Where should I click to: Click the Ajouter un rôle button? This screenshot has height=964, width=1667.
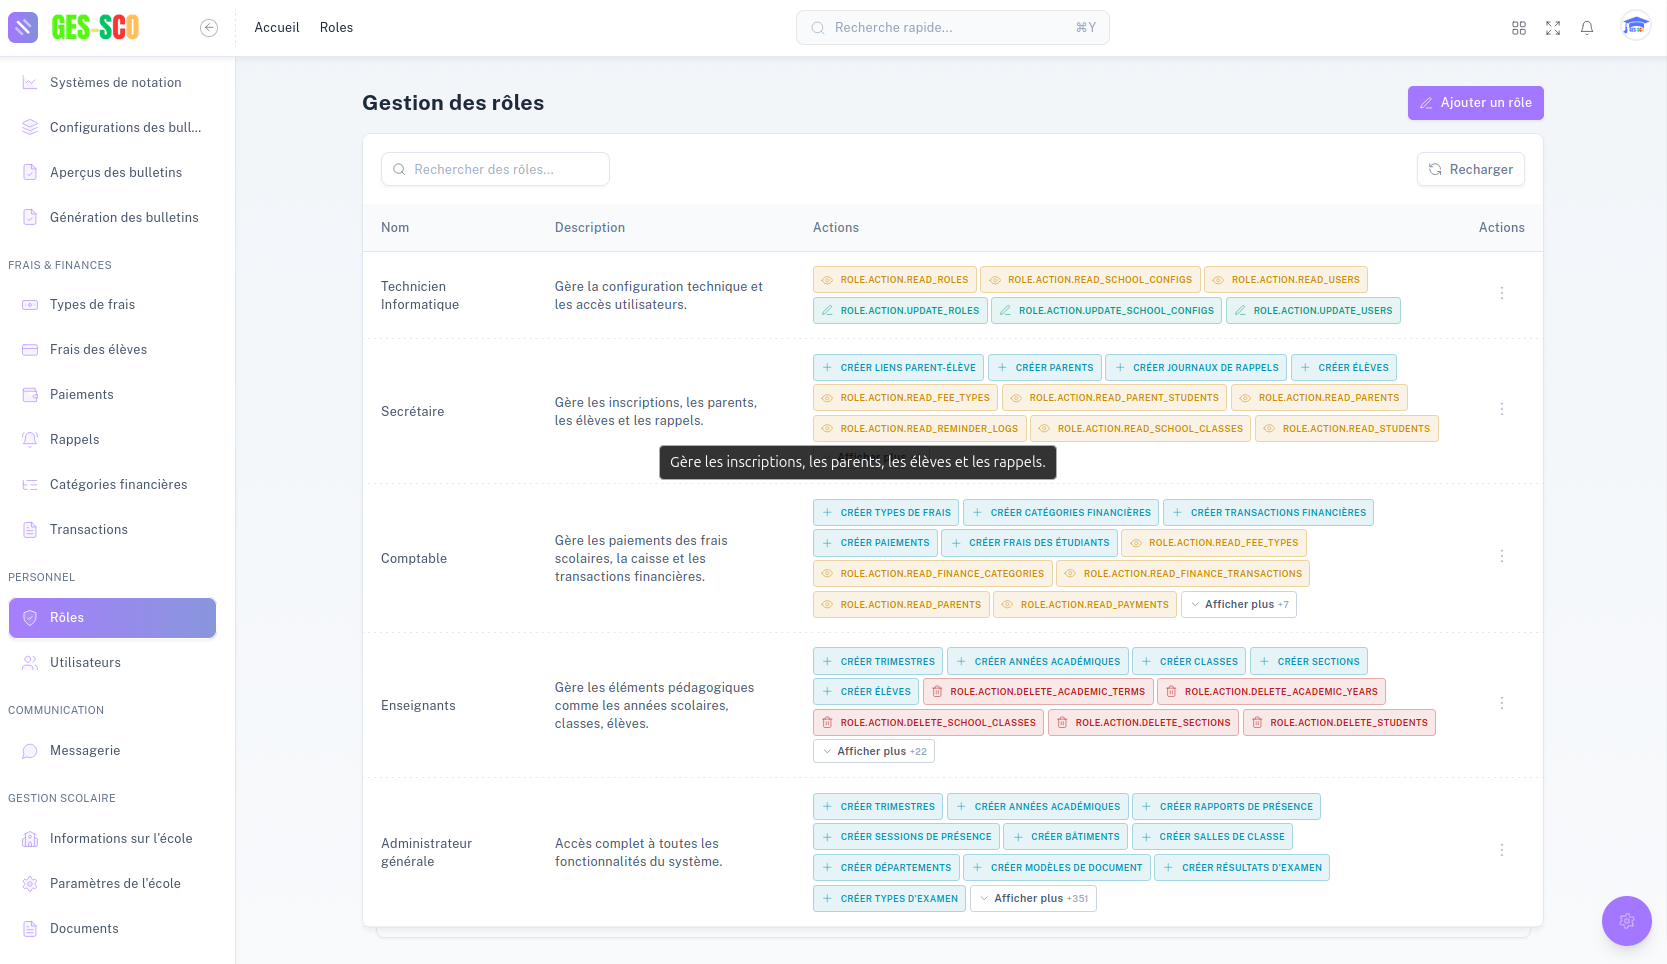1475,102
